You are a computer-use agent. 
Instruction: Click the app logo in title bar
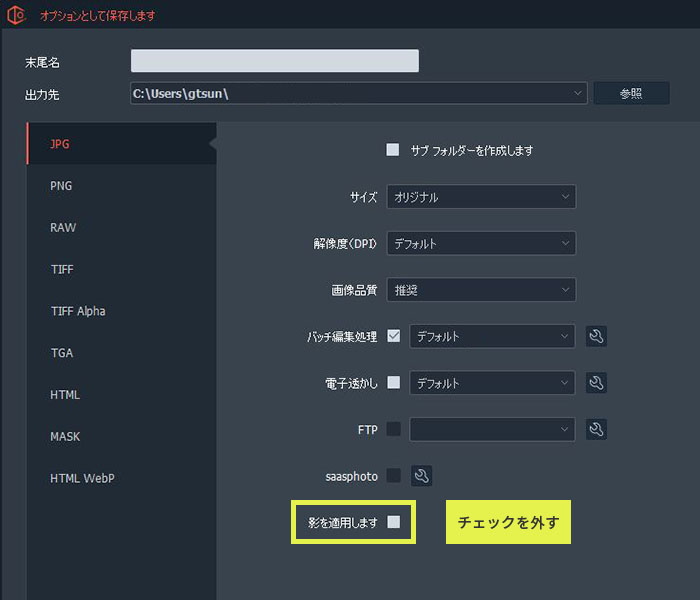pos(16,16)
